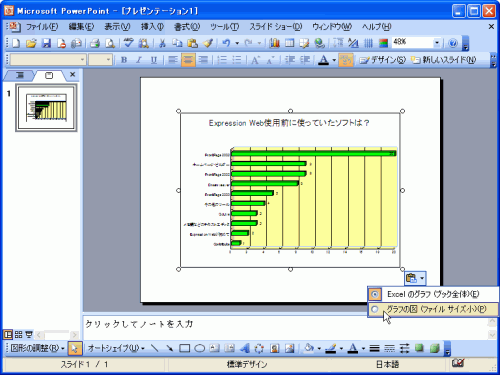Click the Color/Grayscale icon
500x375 pixels.
(x=383, y=43)
